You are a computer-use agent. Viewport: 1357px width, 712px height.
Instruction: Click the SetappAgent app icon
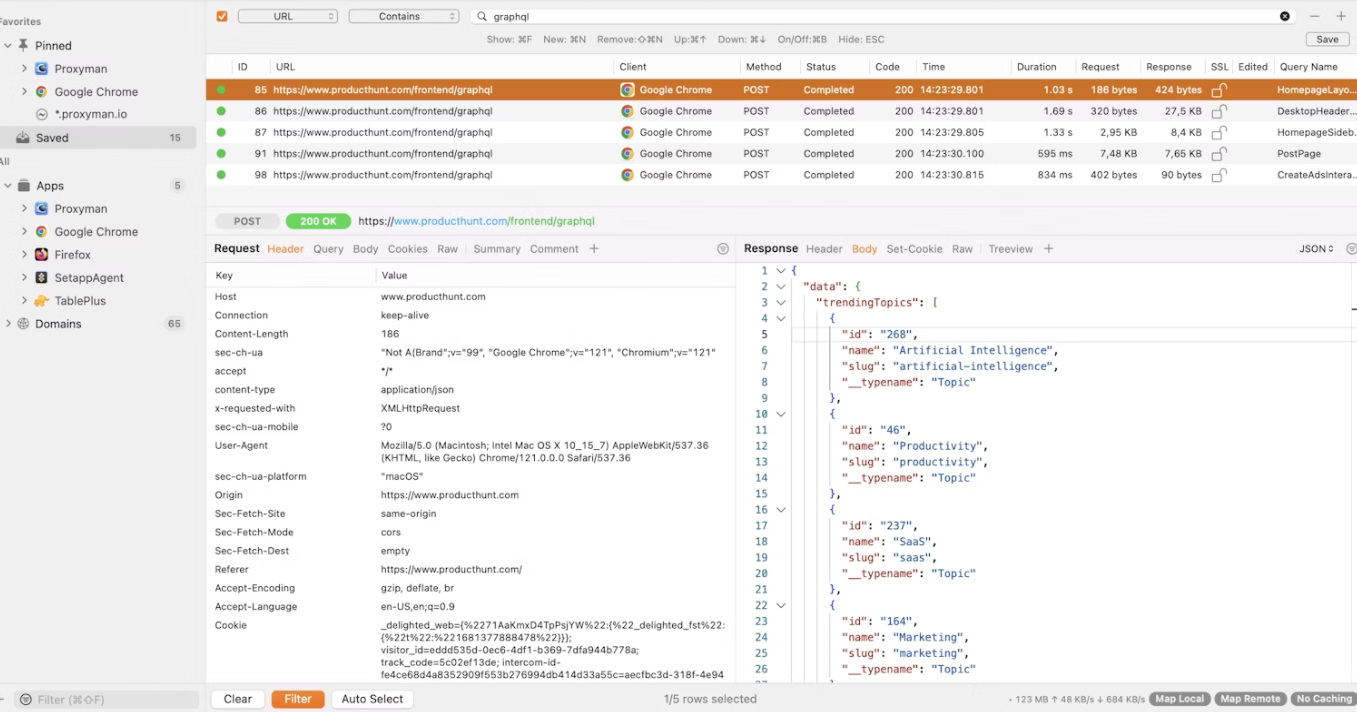click(x=41, y=278)
